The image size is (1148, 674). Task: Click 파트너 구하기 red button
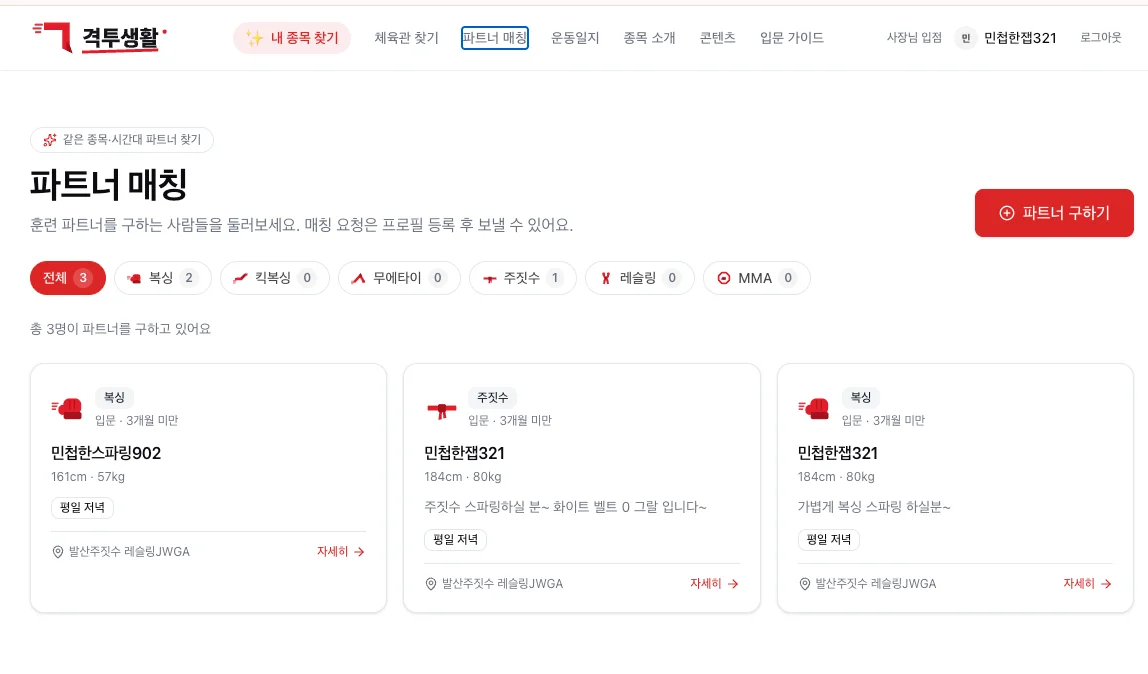1054,213
